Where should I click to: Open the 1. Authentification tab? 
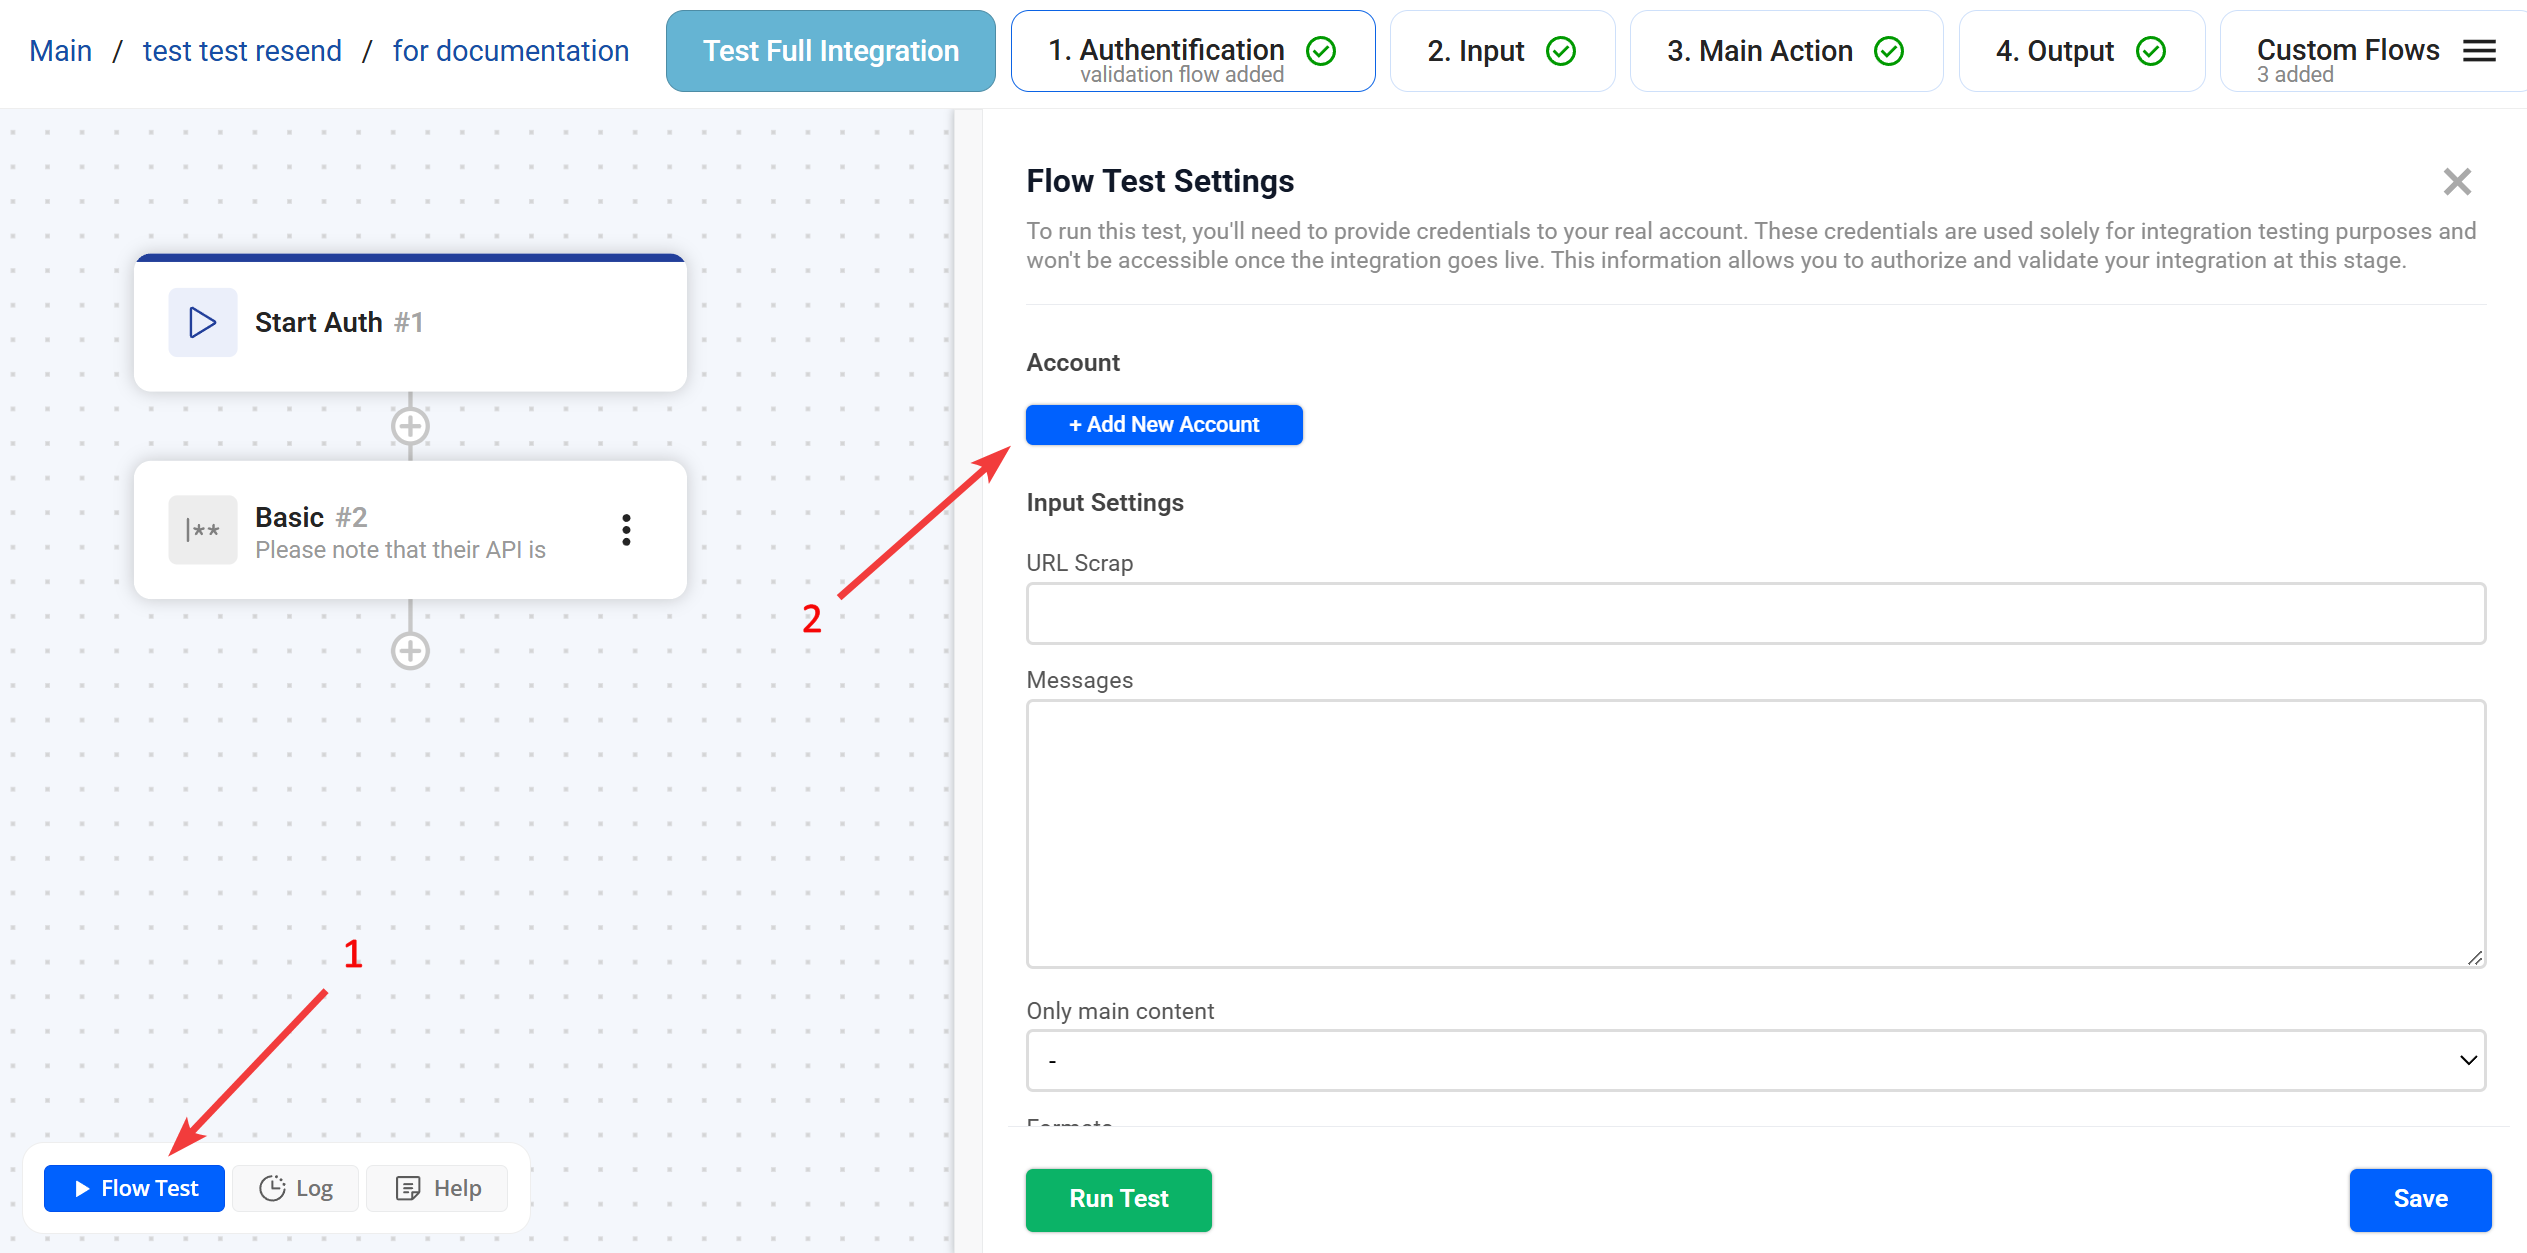(1192, 51)
